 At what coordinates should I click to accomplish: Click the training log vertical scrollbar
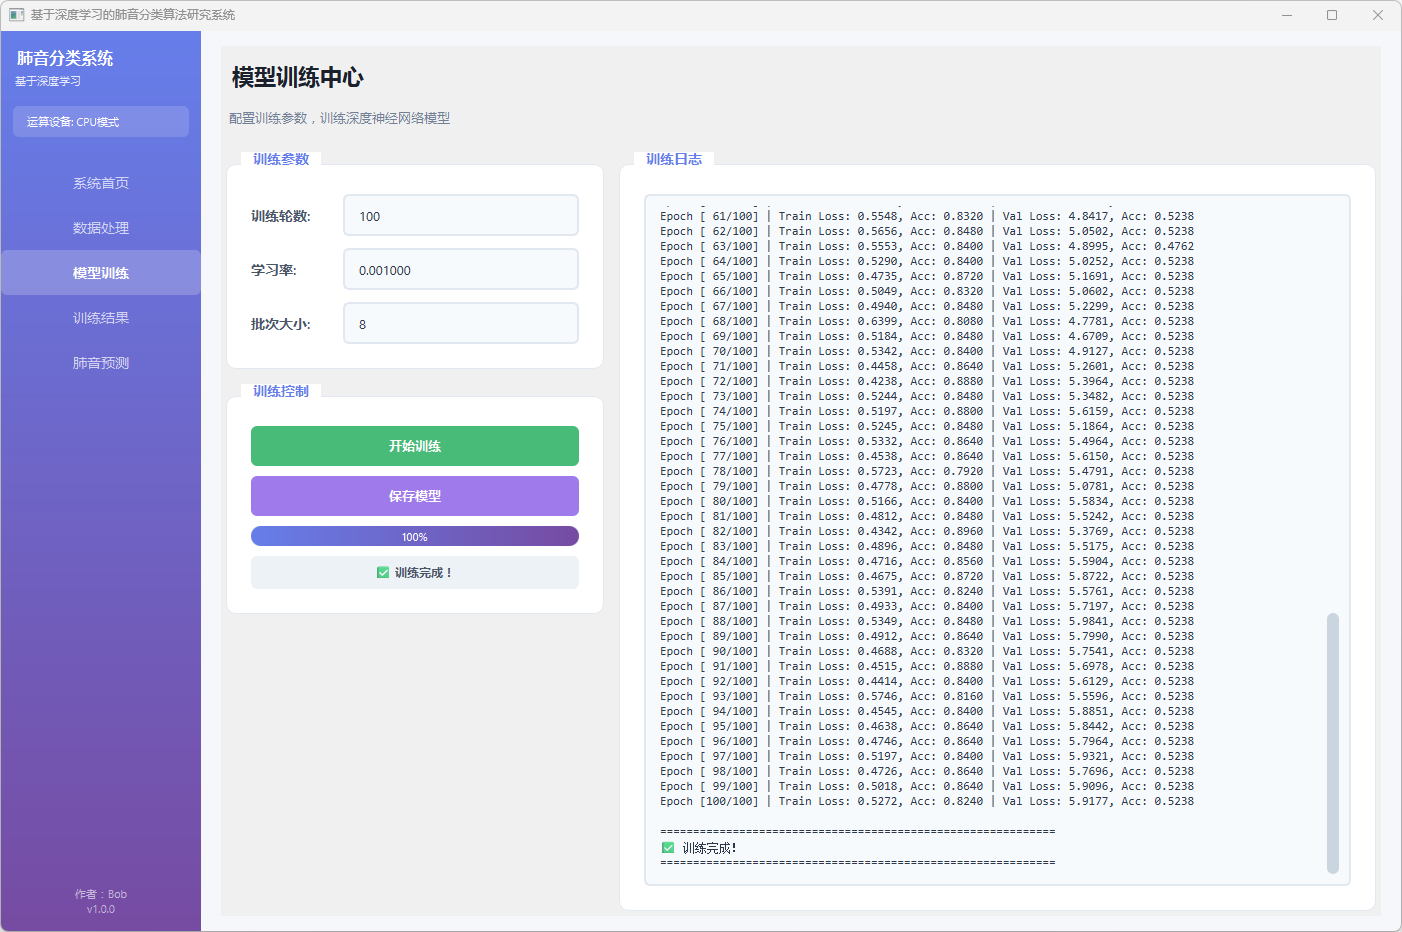tap(1332, 742)
